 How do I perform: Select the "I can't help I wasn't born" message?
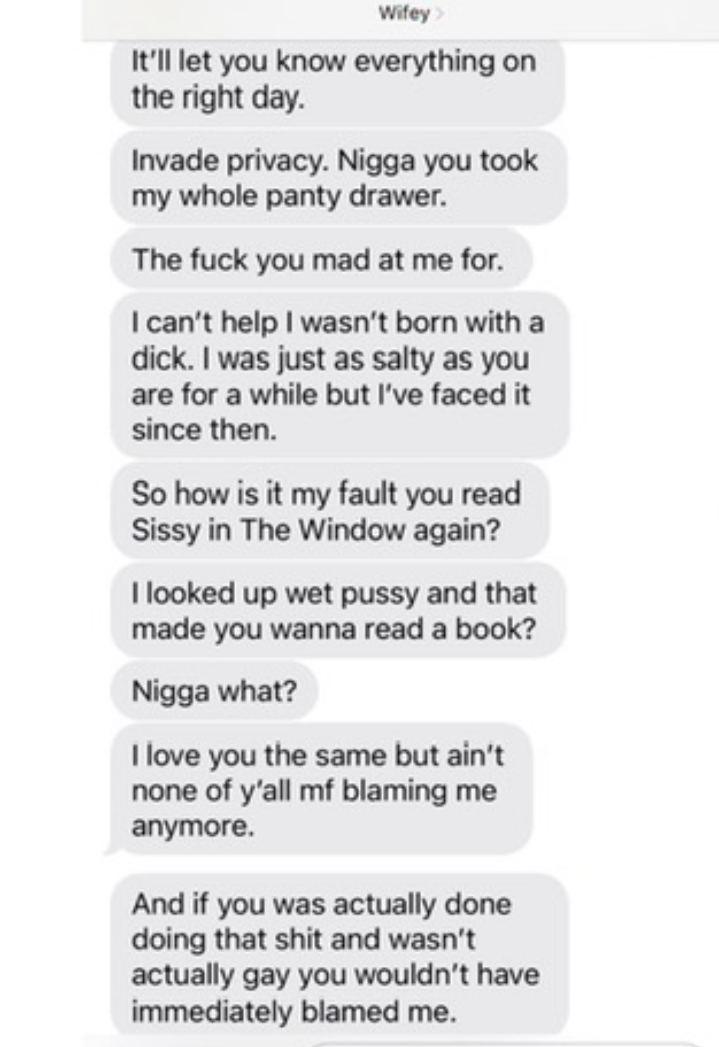pos(340,375)
